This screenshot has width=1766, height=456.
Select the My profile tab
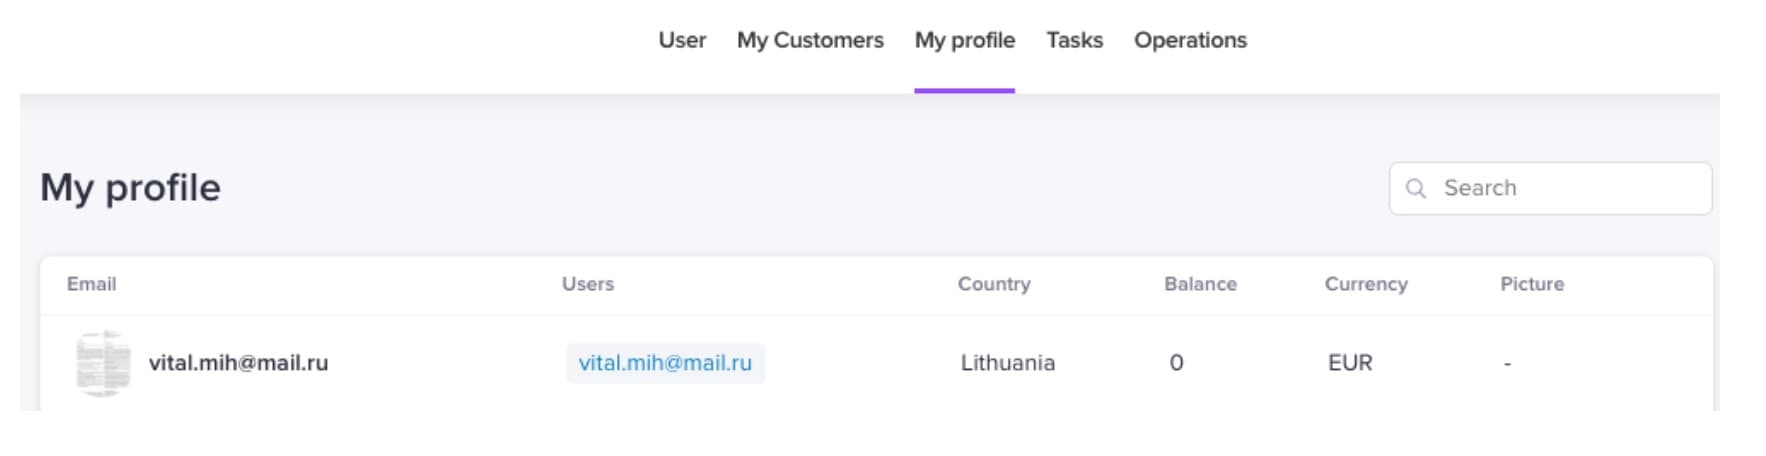[x=964, y=40]
